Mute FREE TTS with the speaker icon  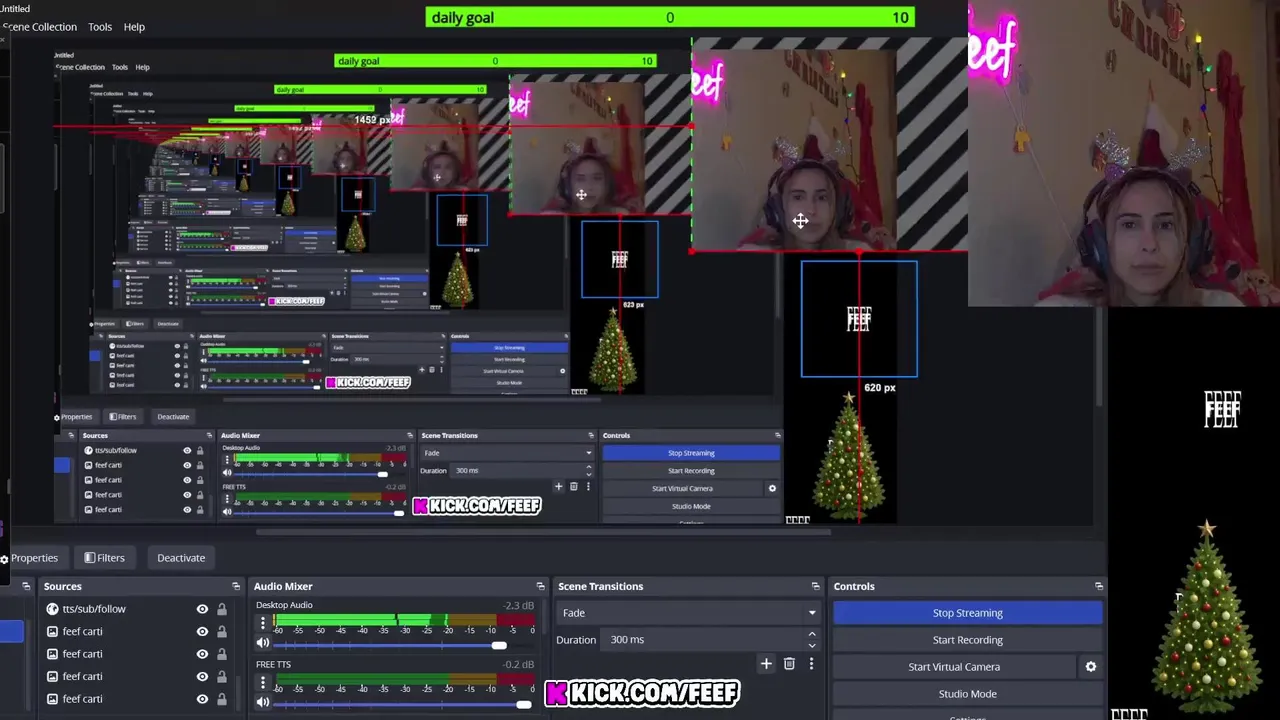point(263,704)
